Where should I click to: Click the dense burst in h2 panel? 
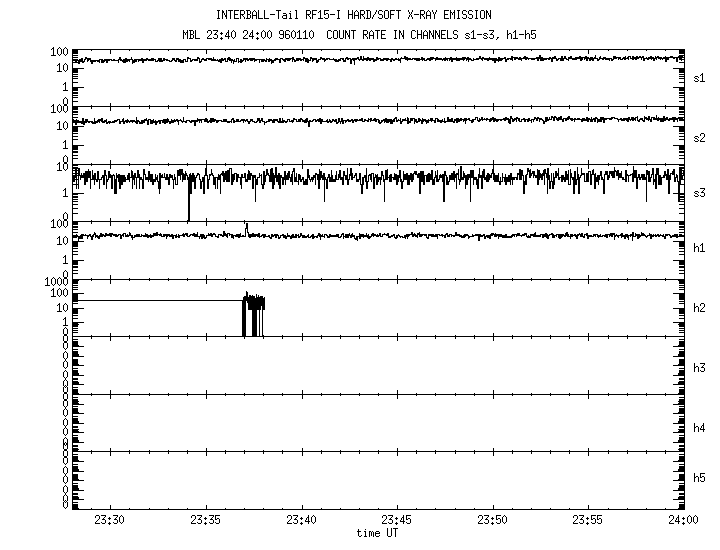pos(254,312)
